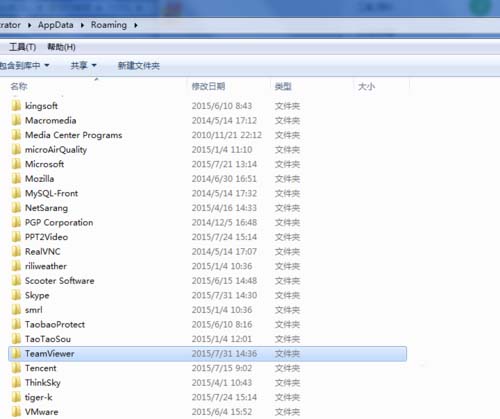Screen dimensions: 500x419
Task: Click Roaming in the address path
Action: click(109, 25)
